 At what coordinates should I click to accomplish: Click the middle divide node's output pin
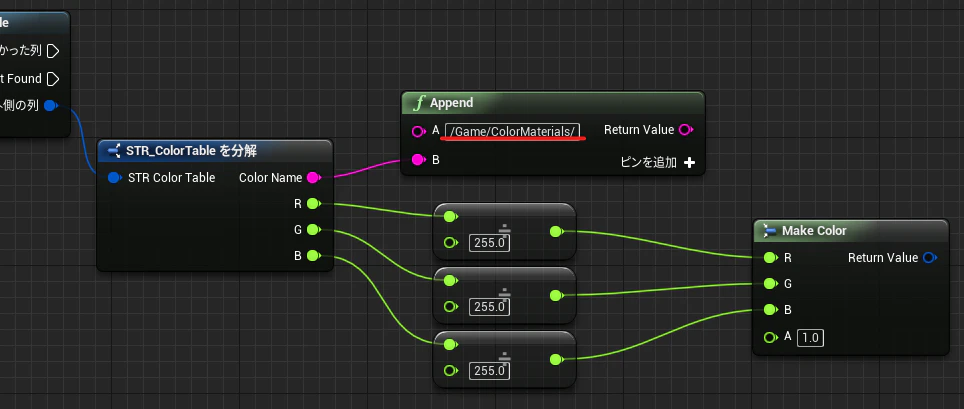tap(556, 295)
